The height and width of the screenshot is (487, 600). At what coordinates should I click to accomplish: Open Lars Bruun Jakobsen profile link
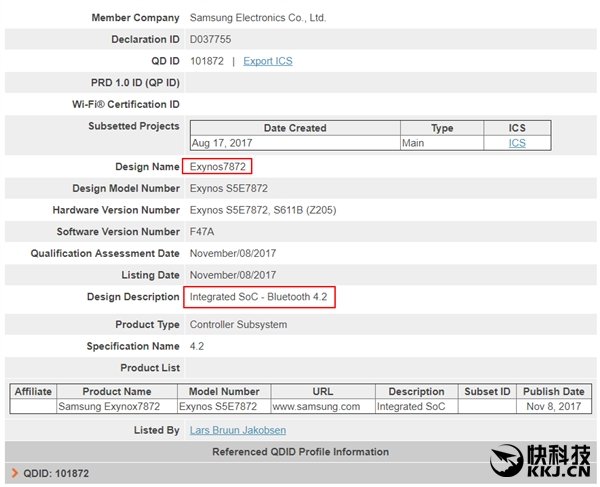pyautogui.click(x=238, y=430)
